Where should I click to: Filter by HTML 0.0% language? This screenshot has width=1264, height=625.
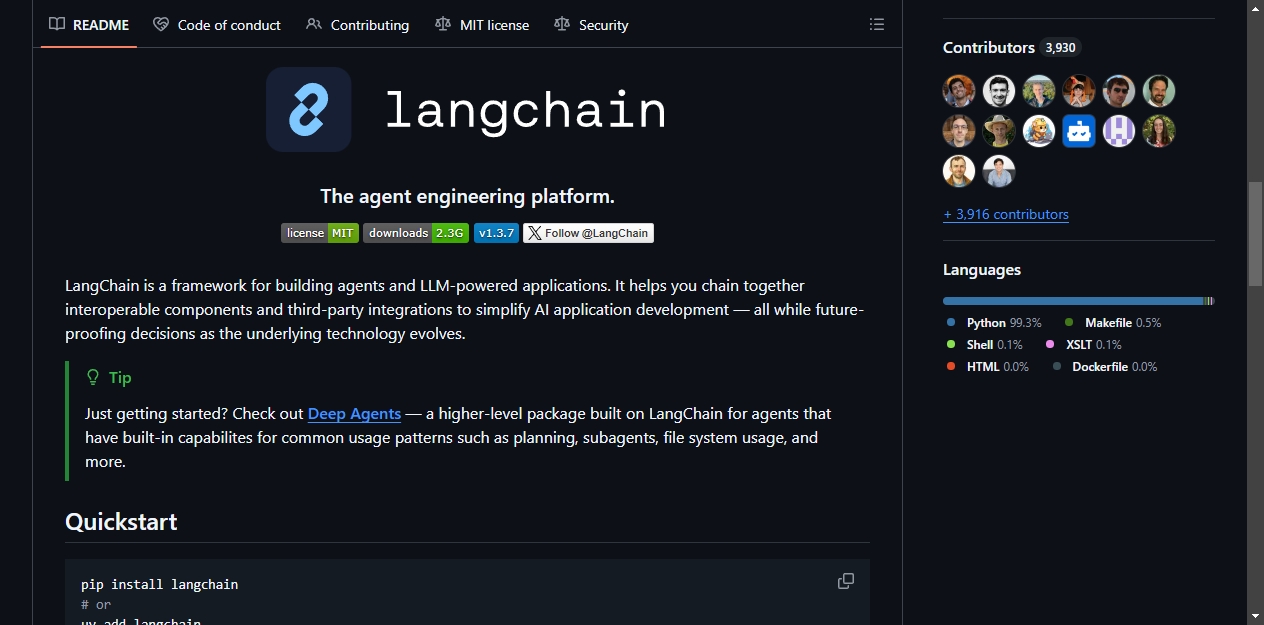pos(988,367)
